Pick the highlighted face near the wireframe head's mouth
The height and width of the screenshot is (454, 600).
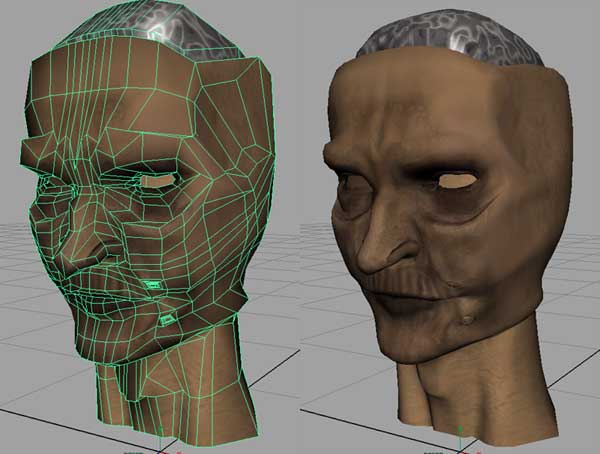tap(153, 285)
